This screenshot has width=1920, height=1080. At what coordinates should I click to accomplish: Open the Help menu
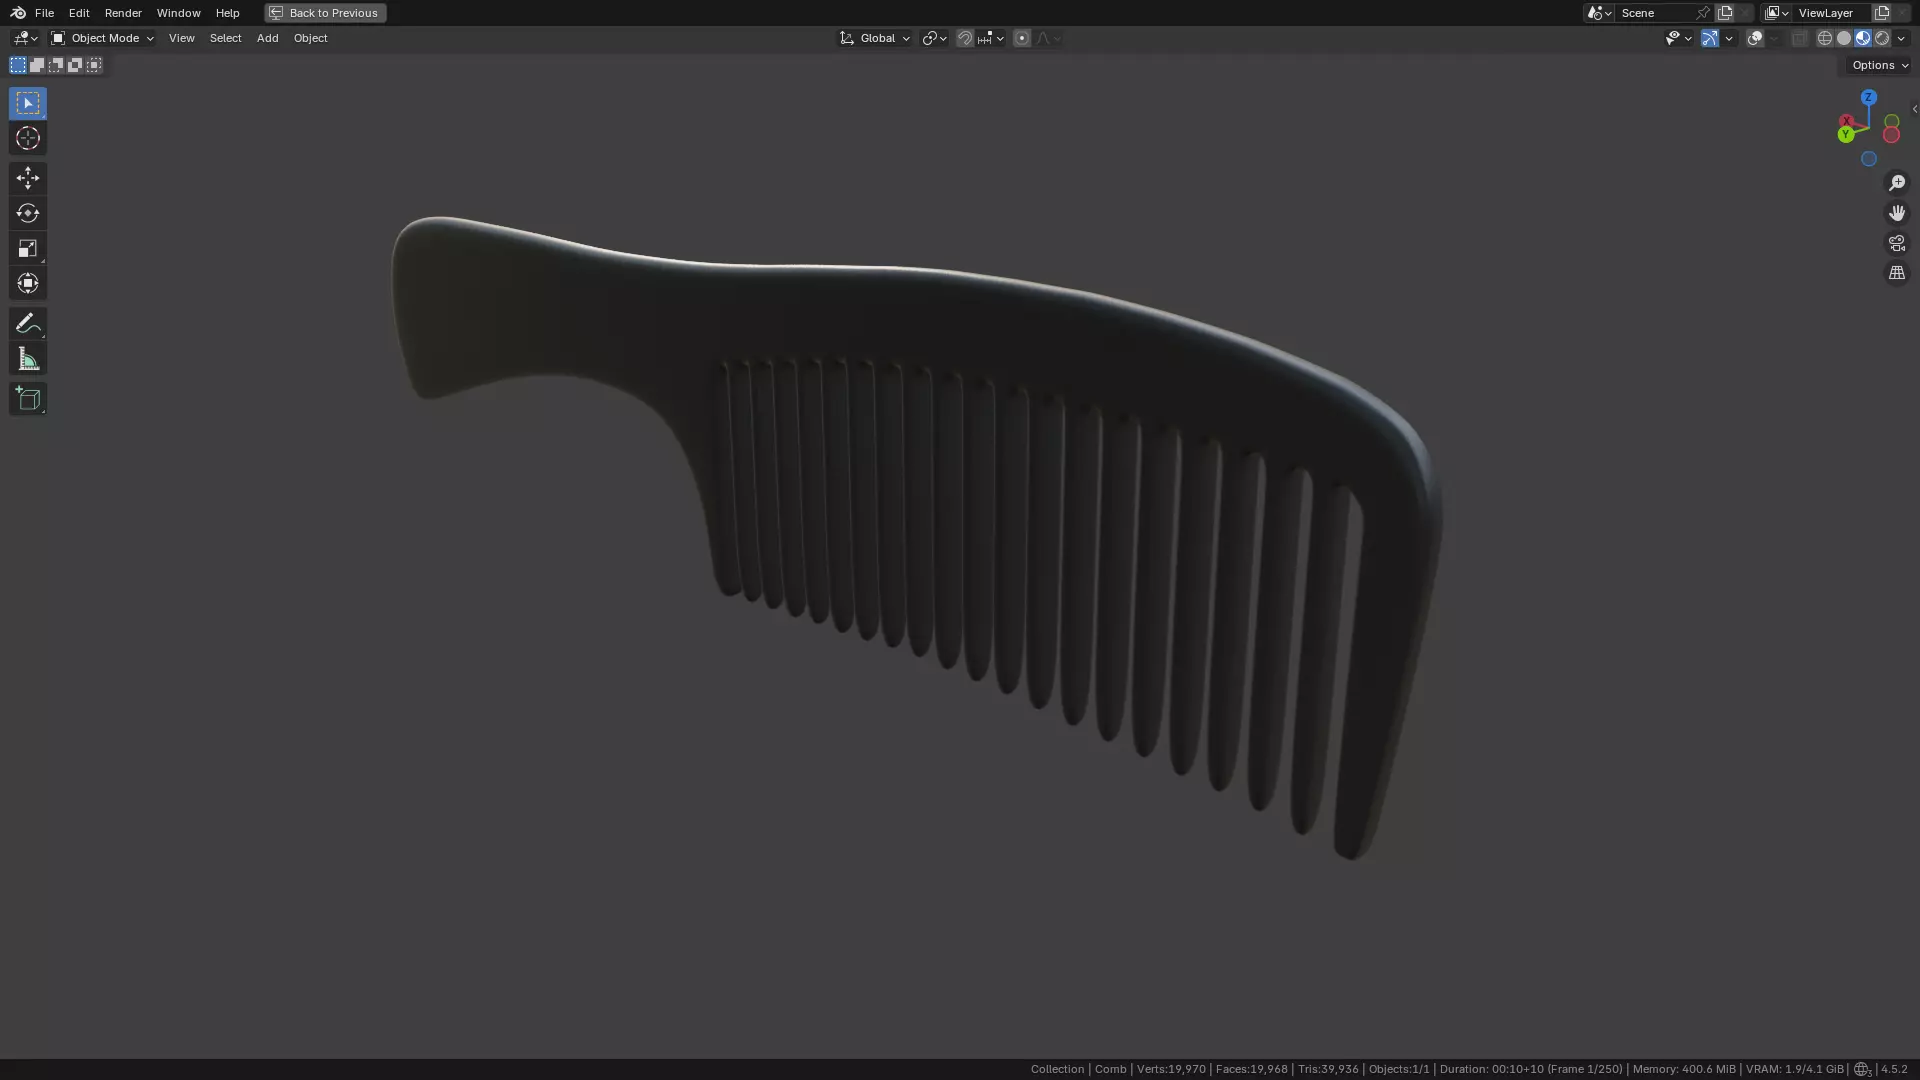click(x=227, y=13)
